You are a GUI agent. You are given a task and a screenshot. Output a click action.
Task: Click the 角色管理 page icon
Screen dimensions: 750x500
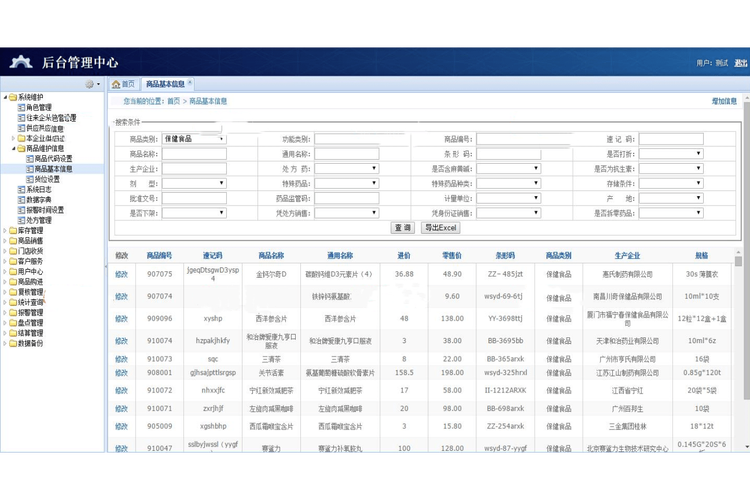(x=21, y=108)
